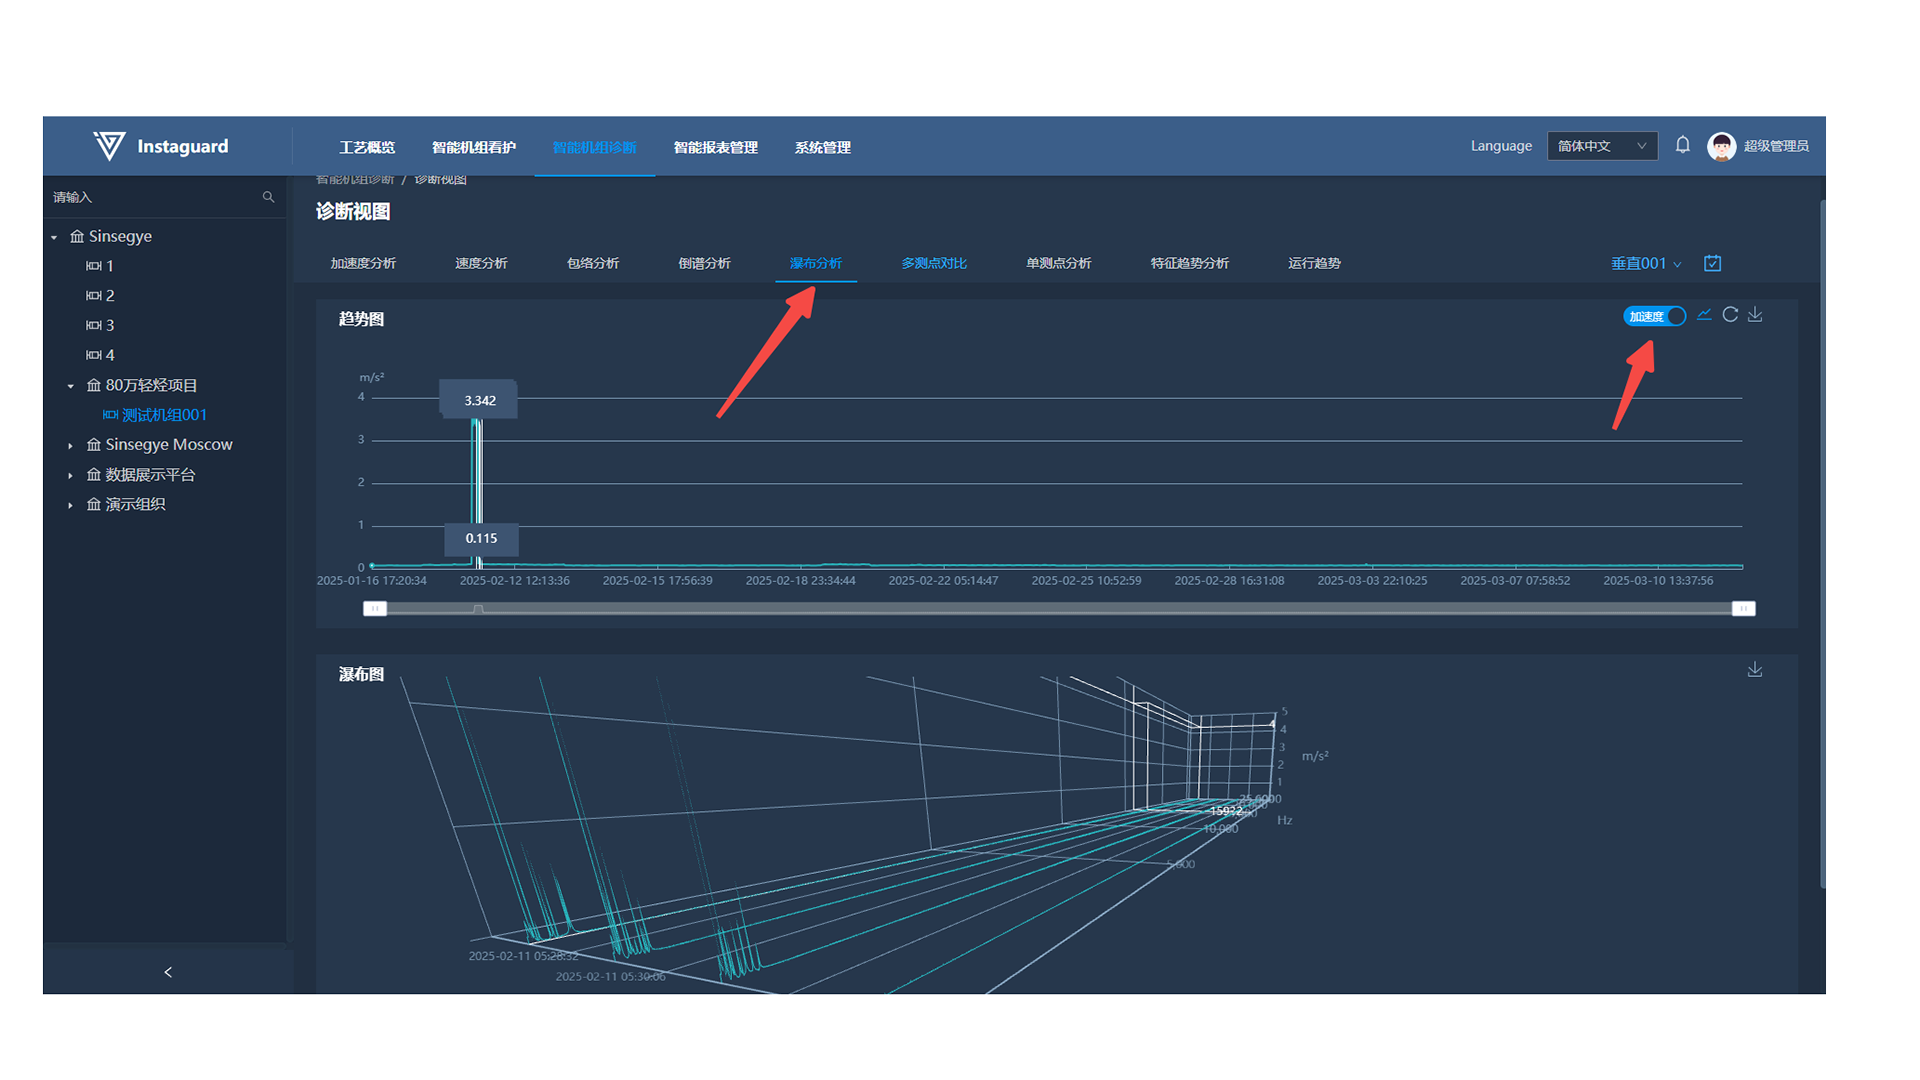The image size is (1920, 1080).
Task: Switch to the 加速度分析 tab
Action: (x=363, y=263)
